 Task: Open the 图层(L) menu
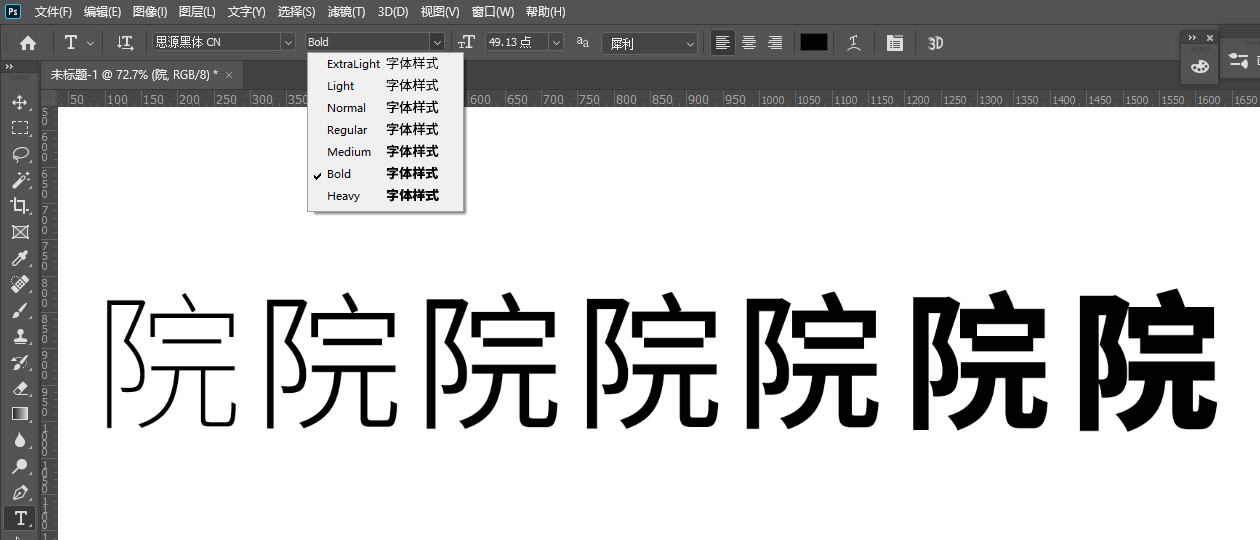(x=197, y=12)
